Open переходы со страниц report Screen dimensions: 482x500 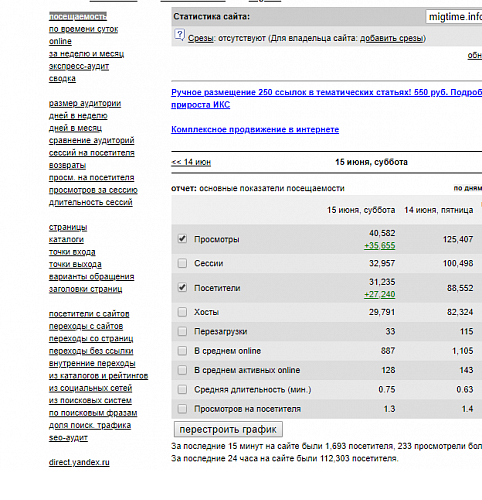pyautogui.click(x=91, y=338)
